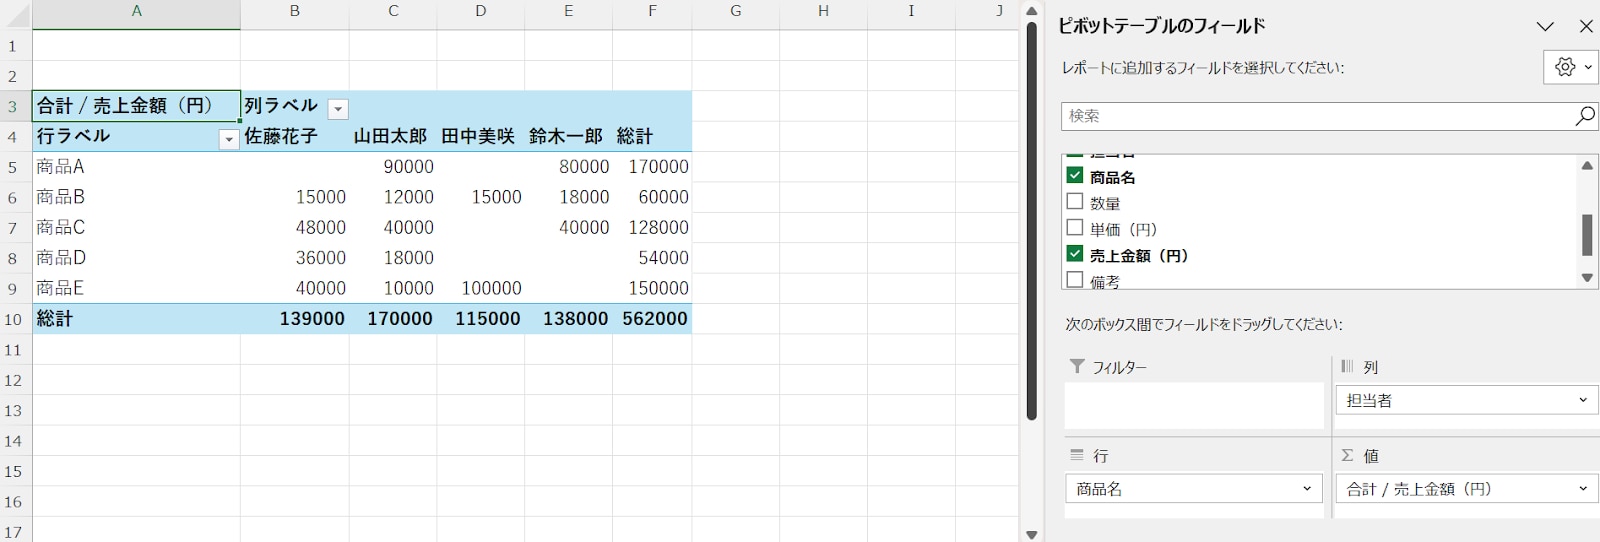
Task: Select the column total 139000
Action: coord(295,319)
